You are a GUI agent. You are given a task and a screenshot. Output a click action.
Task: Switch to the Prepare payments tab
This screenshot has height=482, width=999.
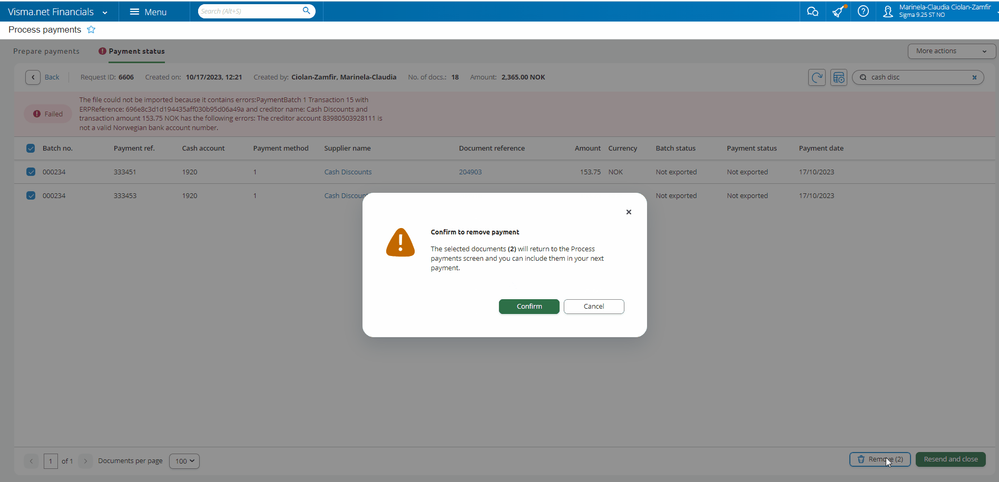(47, 51)
